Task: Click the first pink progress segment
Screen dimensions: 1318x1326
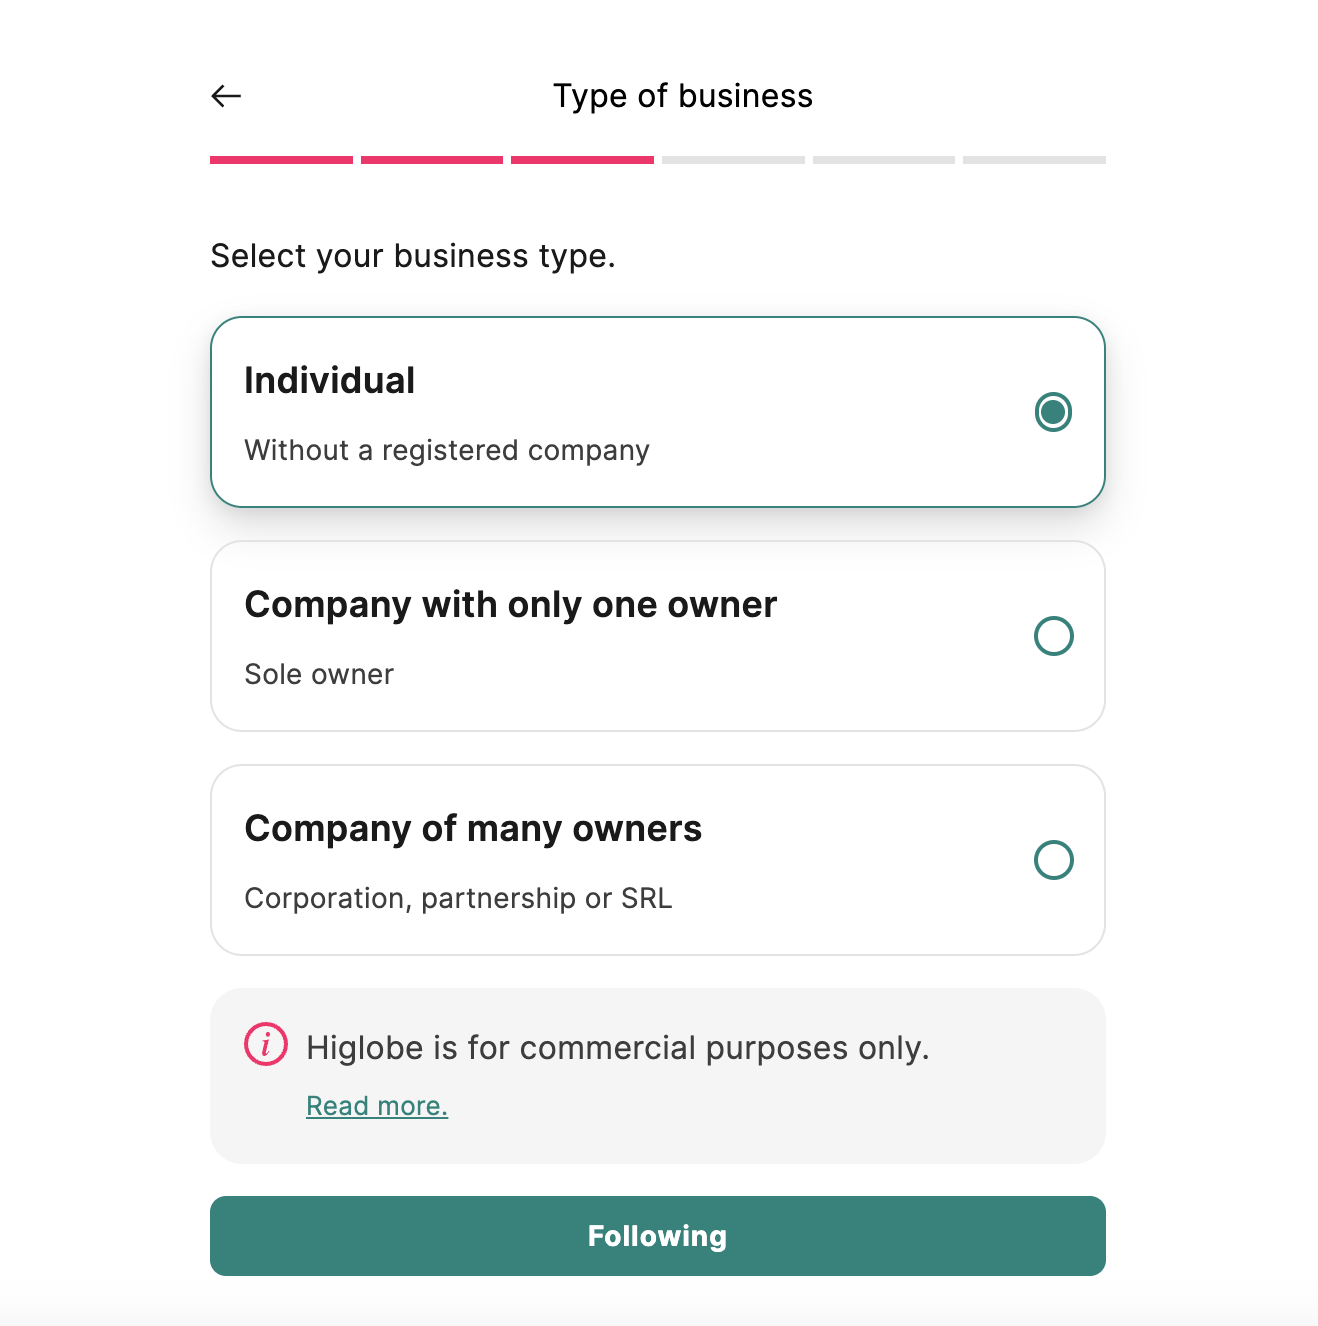Action: [281, 160]
